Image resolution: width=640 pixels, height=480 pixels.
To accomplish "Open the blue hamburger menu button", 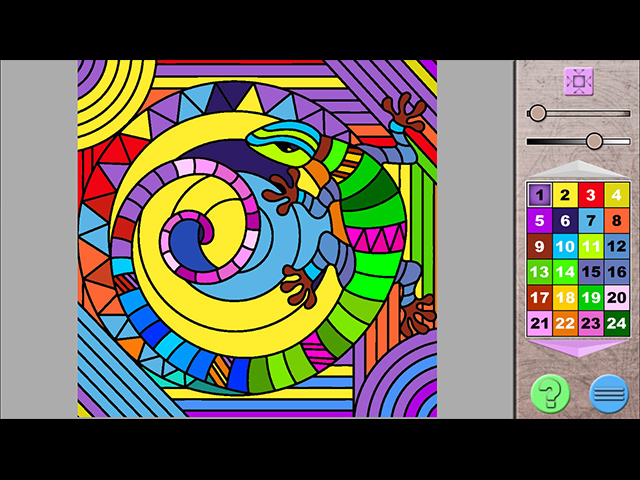I will click(x=608, y=393).
